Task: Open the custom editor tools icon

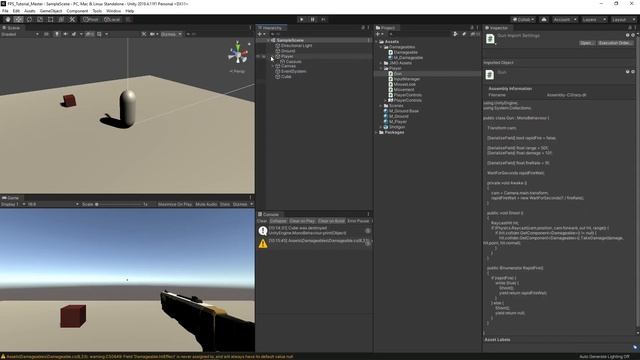Action: 72,20
